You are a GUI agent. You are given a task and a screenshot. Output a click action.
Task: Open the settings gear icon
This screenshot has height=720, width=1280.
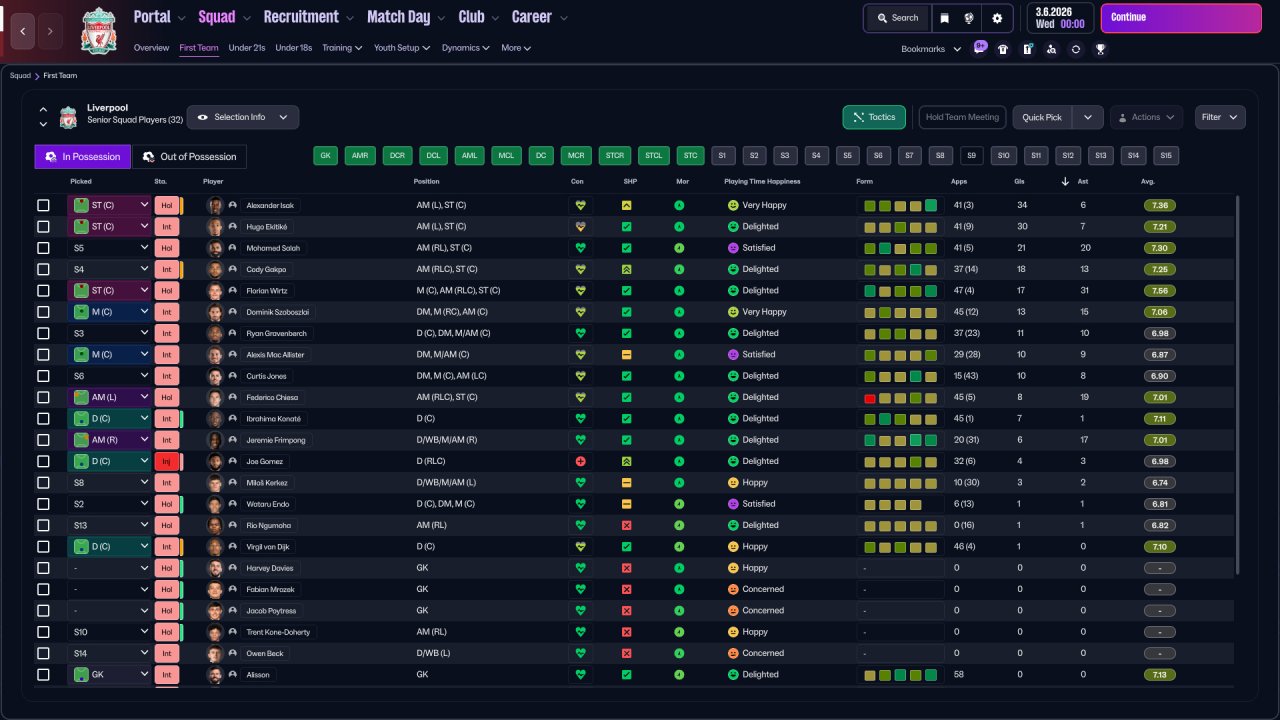coord(997,18)
